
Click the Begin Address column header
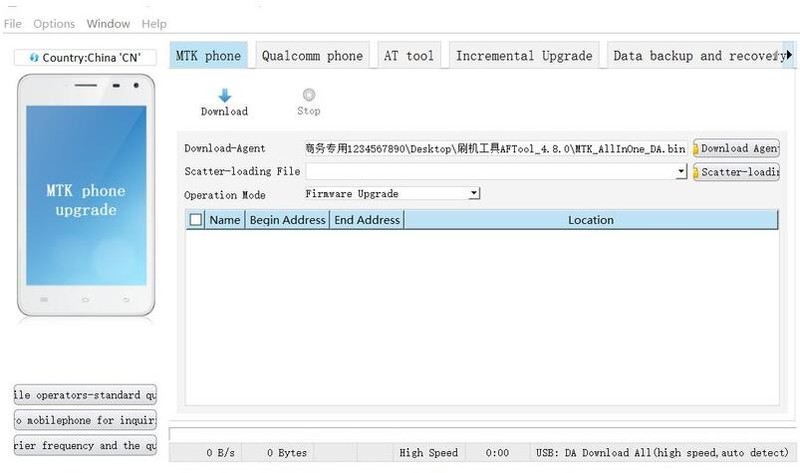[287, 220]
